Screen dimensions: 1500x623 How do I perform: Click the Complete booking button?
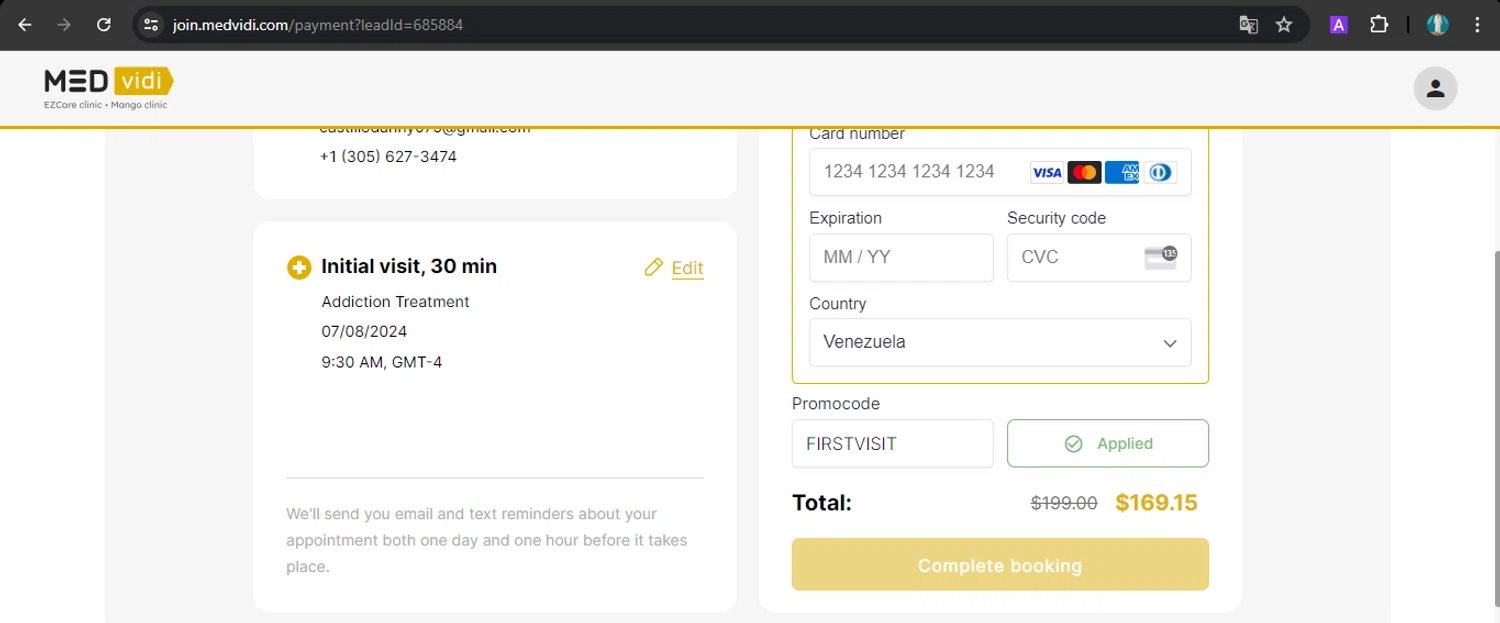[1000, 565]
